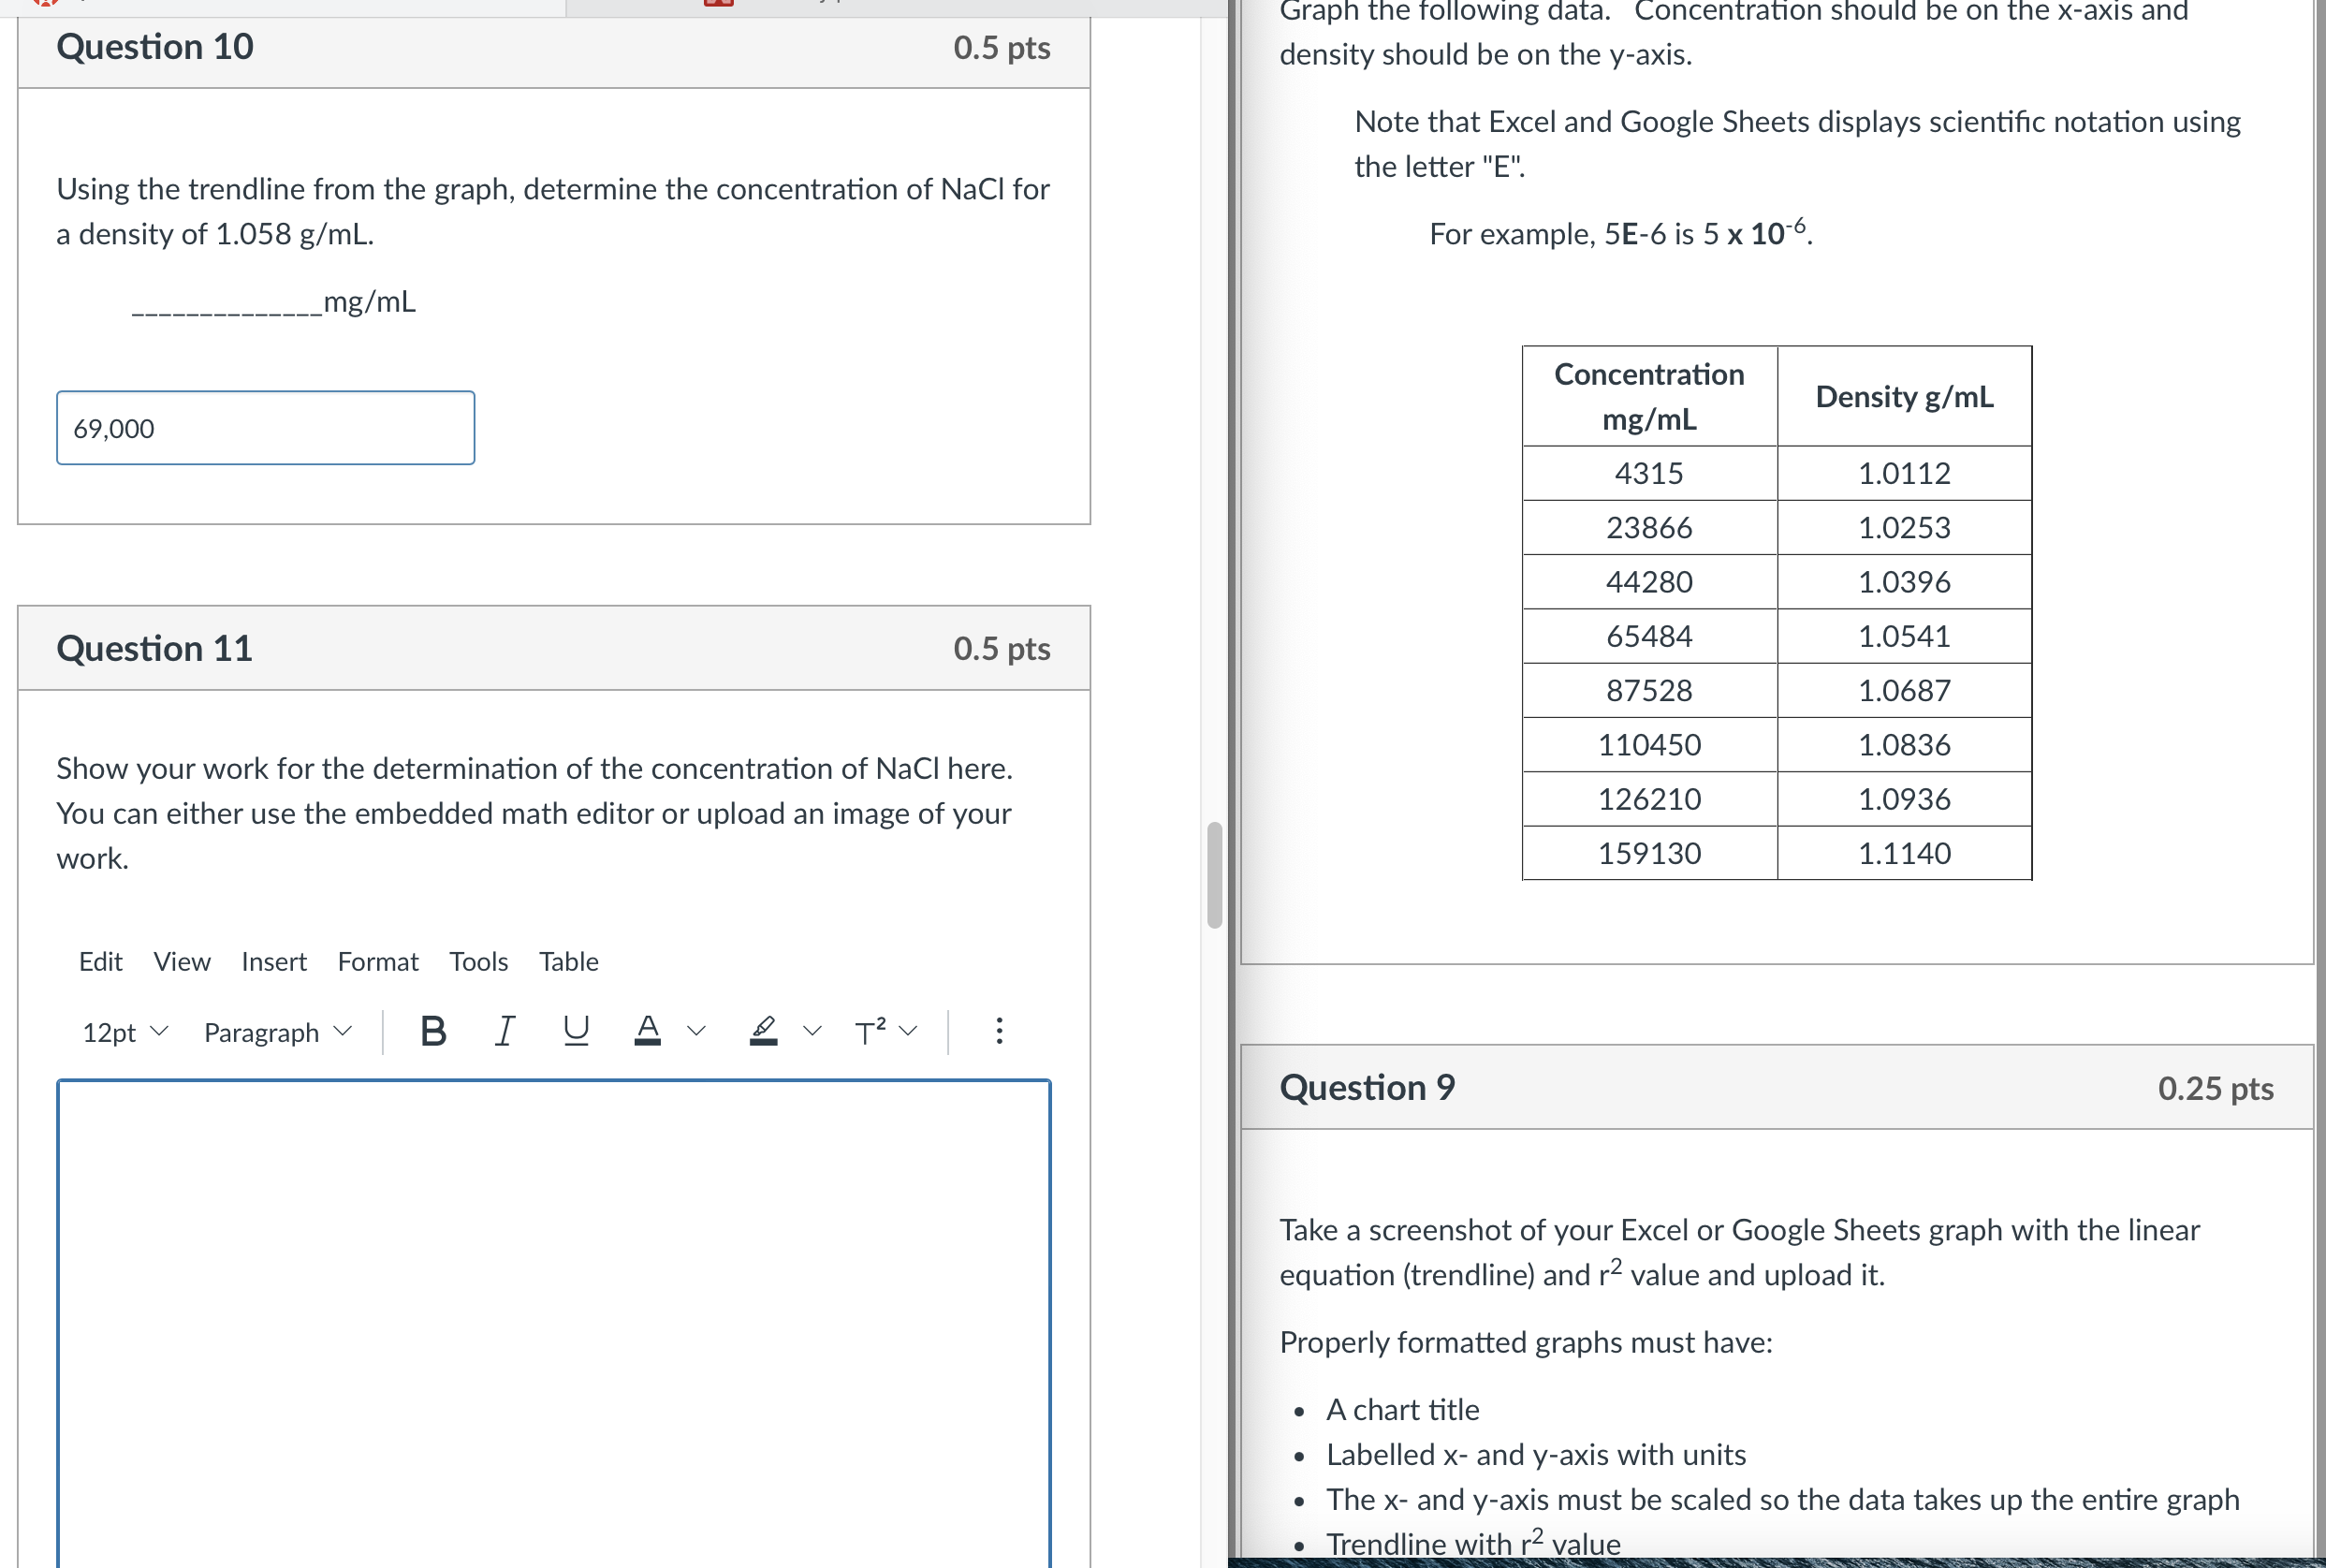The image size is (2326, 1568).
Task: Click inside the Question 11 text editor area
Action: pyautogui.click(x=553, y=1320)
